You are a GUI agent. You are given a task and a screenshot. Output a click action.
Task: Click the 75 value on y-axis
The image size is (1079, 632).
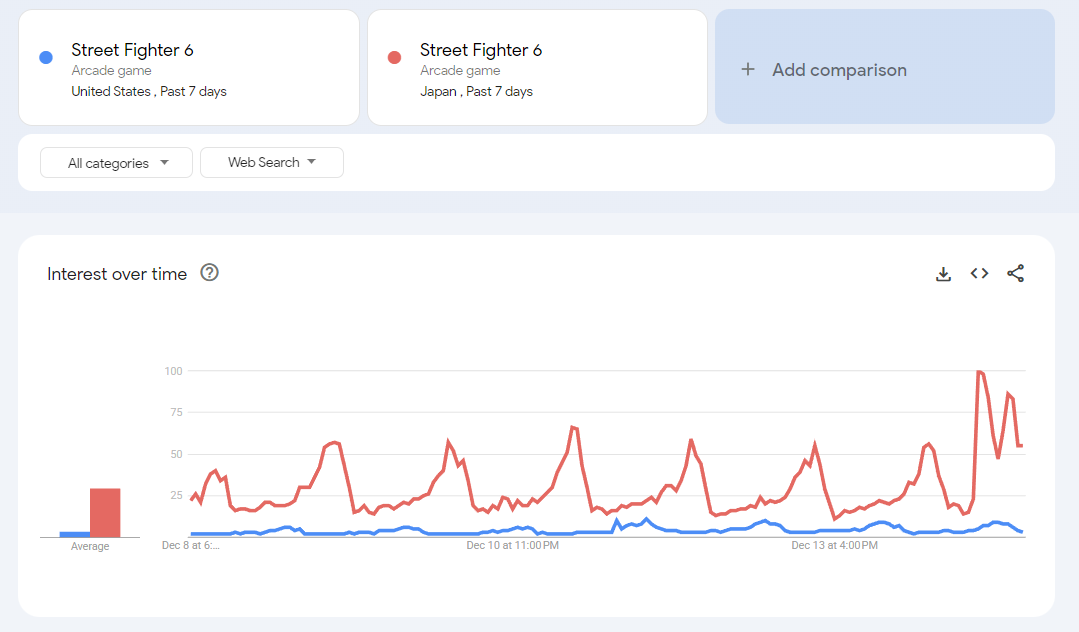(x=176, y=412)
